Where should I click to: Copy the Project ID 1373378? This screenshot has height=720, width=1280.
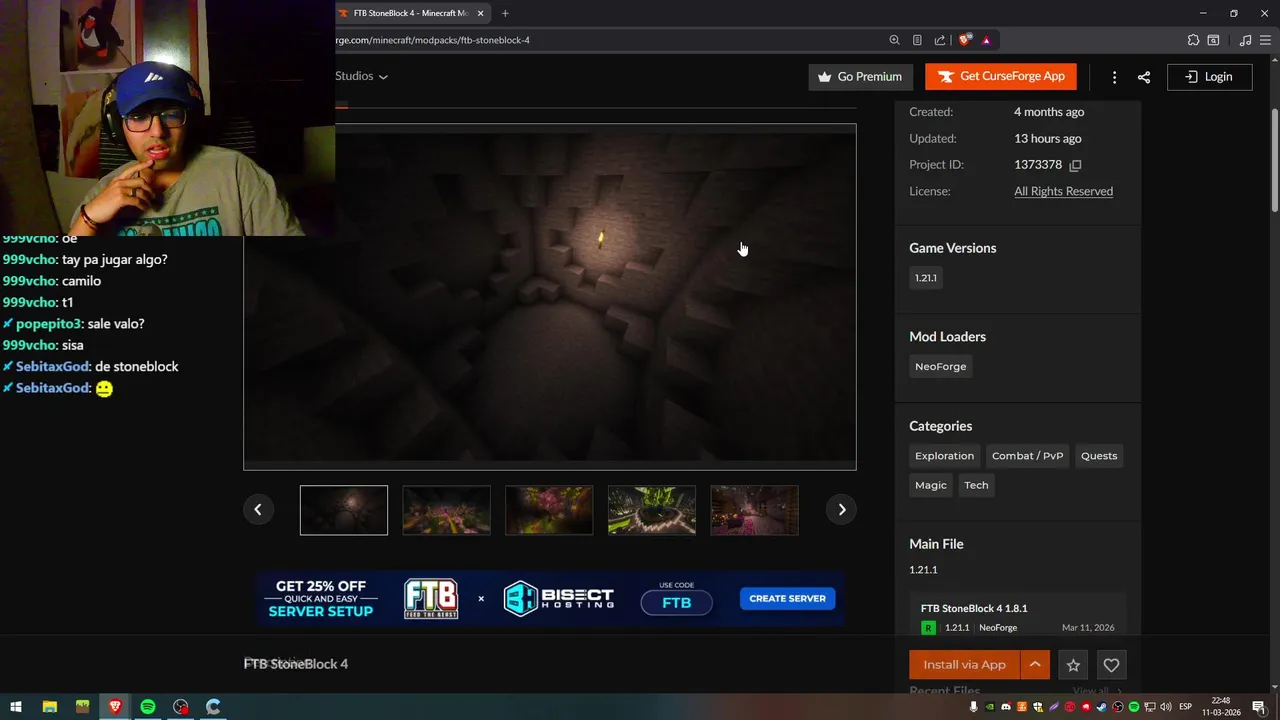tap(1076, 165)
